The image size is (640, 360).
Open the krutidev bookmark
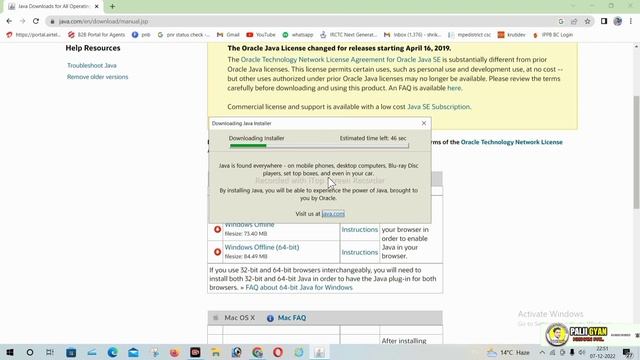511,35
